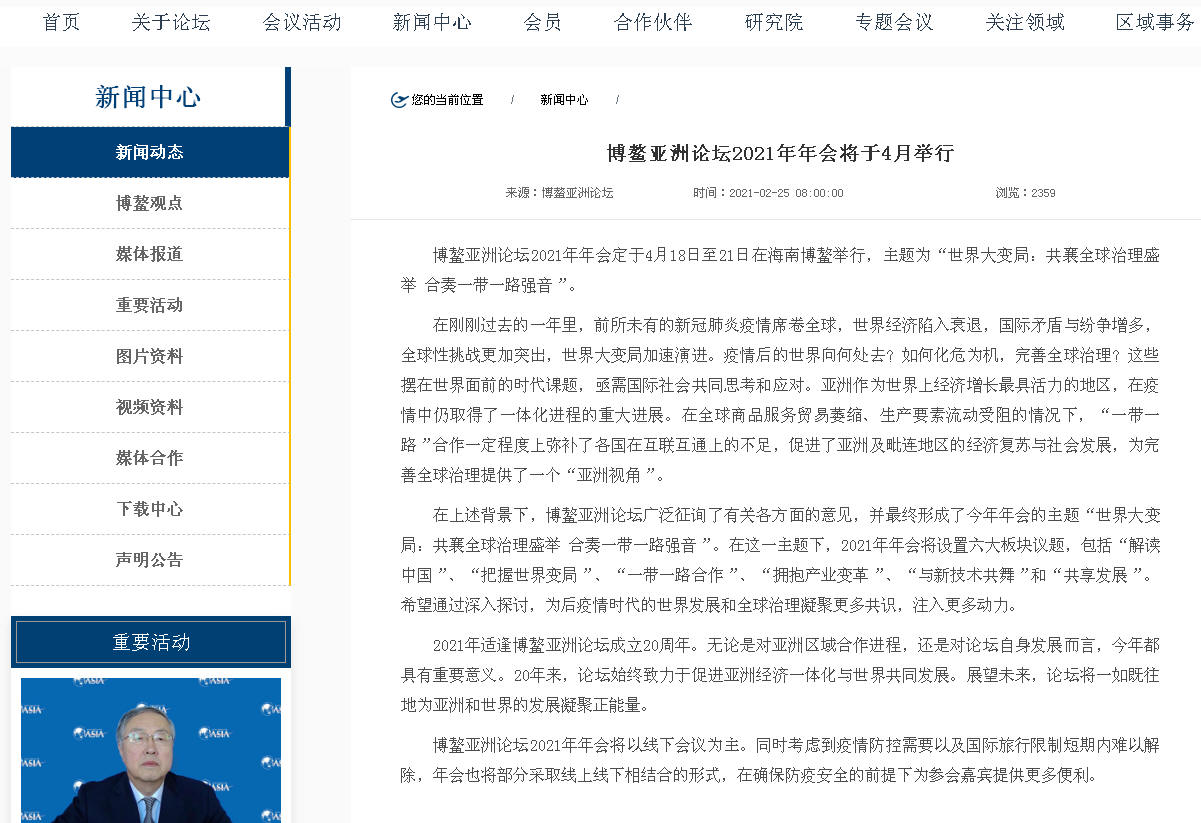Viewport: 1201px width, 823px height.
Task: Click the first paragraph starting 博鳌亚洲论坛2021年年会定于4月18日
Action: tap(780, 270)
